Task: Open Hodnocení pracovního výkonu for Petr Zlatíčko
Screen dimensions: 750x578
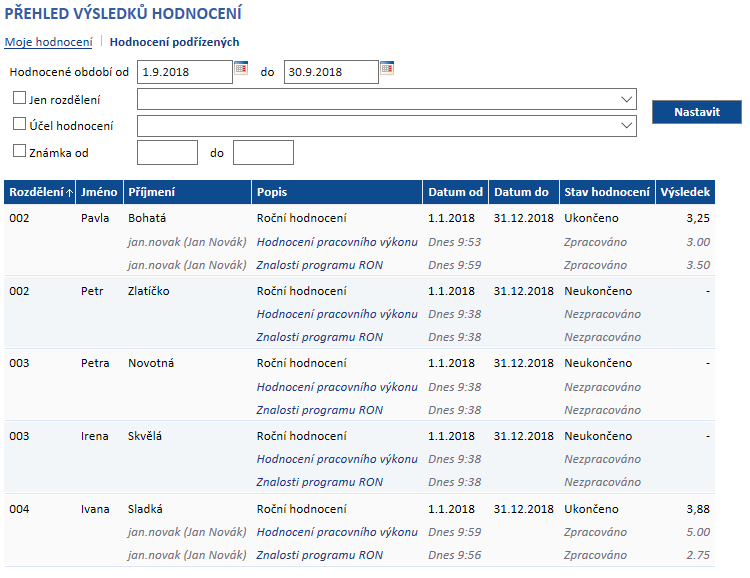Action: point(337,314)
